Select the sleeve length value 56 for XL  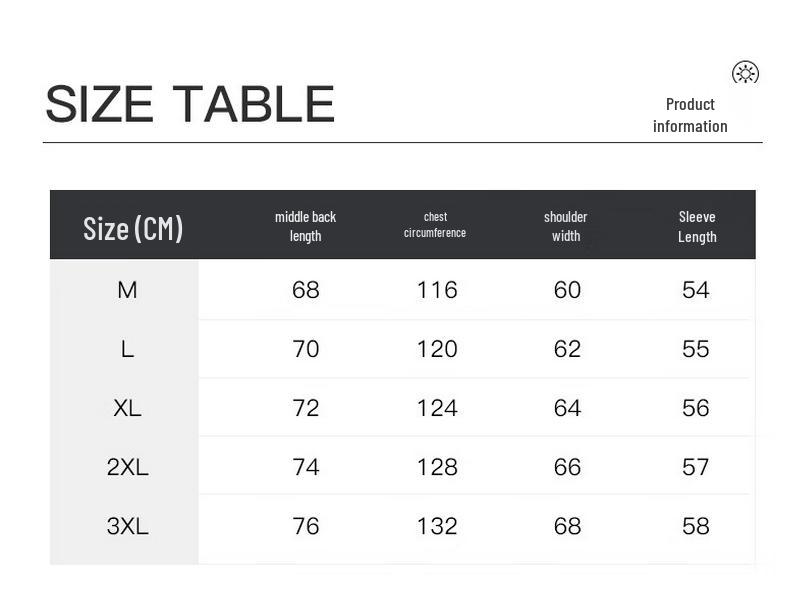[695, 408]
